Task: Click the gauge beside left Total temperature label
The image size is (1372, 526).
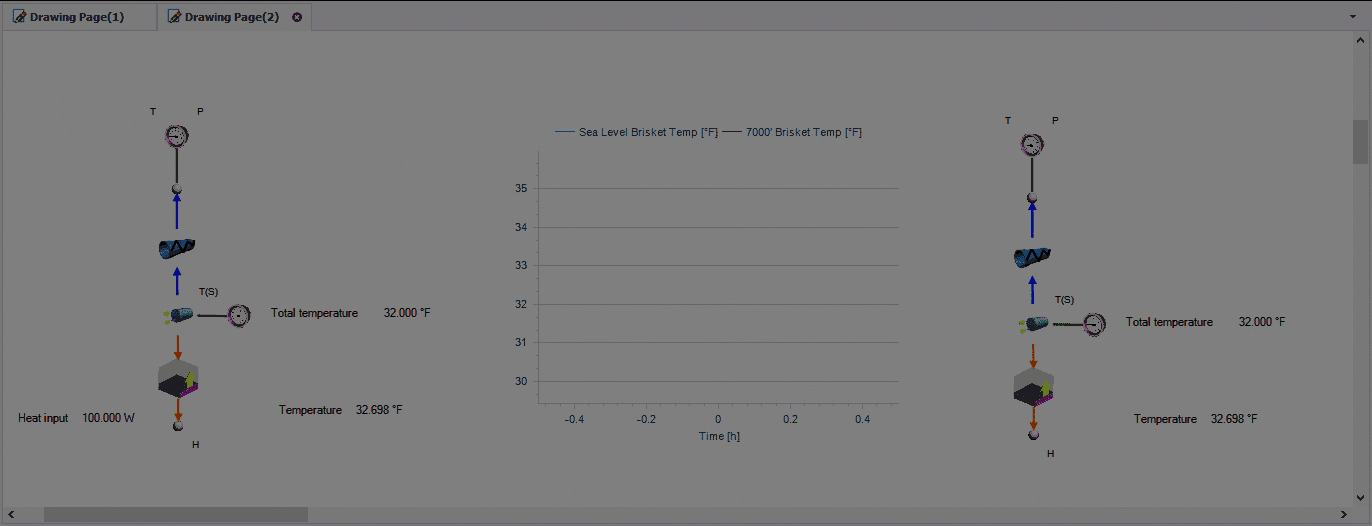Action: coord(239,316)
